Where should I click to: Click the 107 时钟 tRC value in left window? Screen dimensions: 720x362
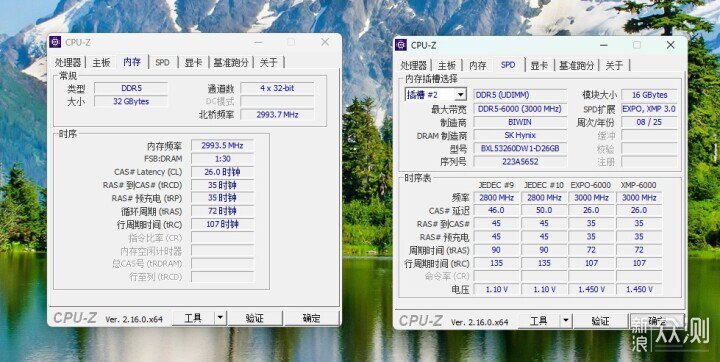pyautogui.click(x=222, y=225)
